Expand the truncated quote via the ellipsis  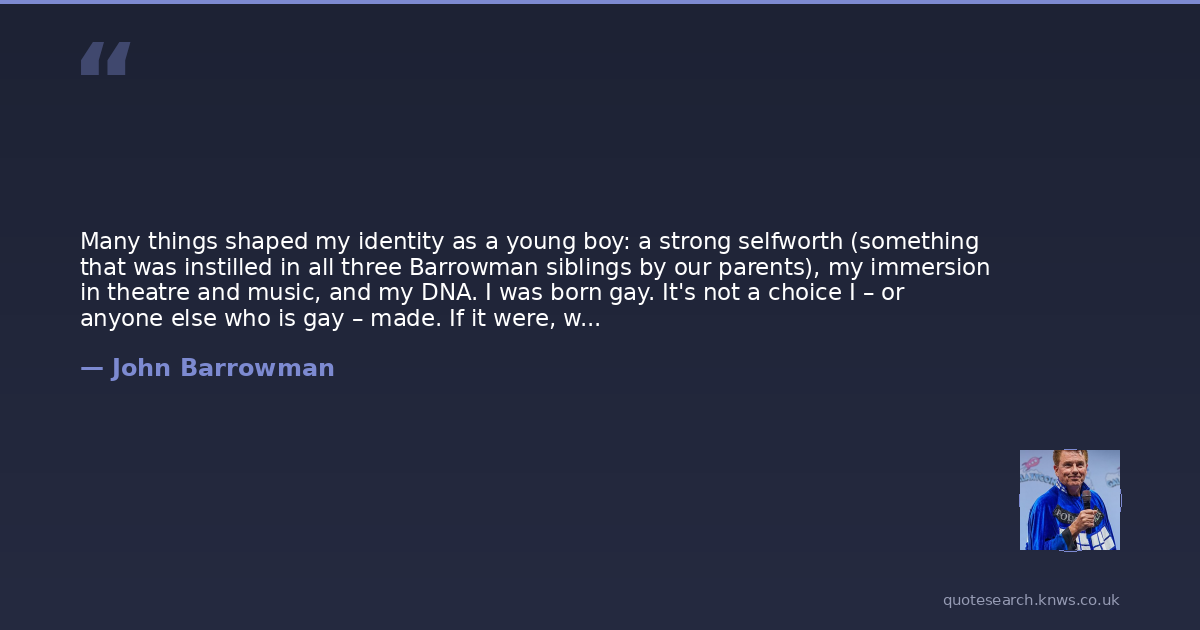(x=589, y=320)
